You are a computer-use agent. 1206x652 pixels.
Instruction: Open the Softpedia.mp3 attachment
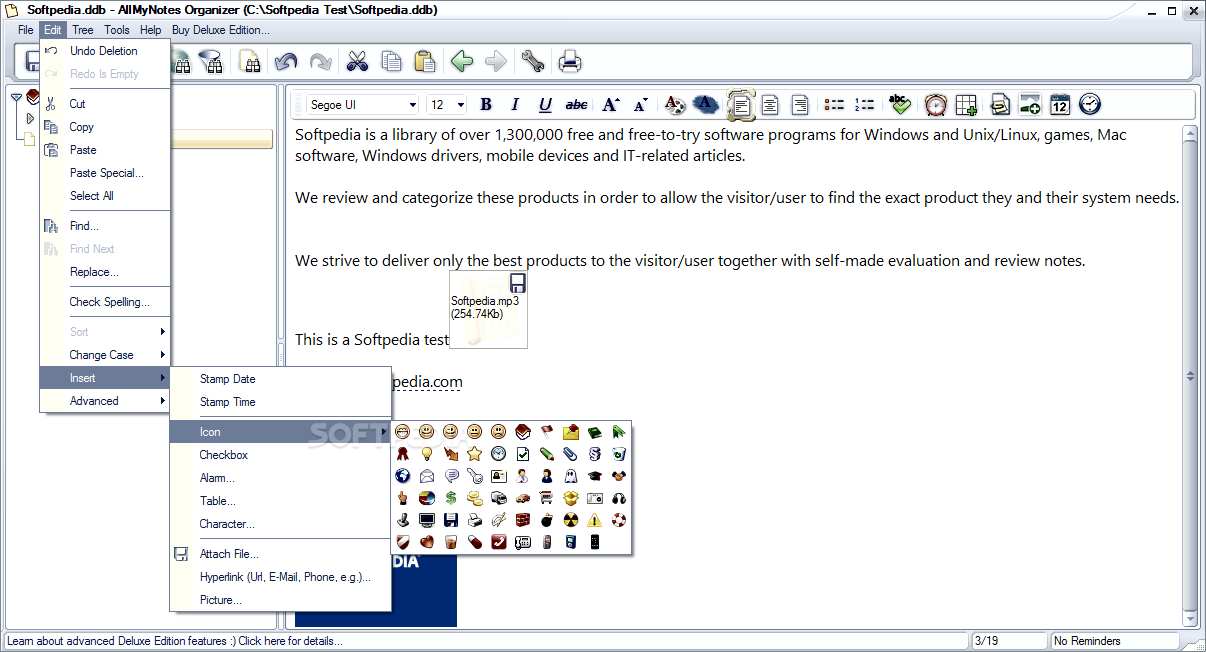pyautogui.click(x=488, y=309)
